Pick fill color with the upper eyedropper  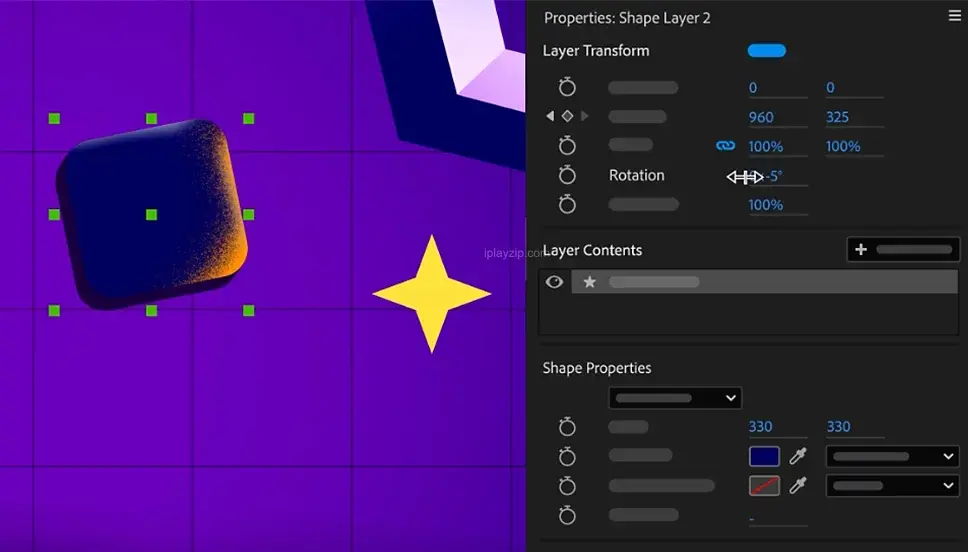(797, 456)
